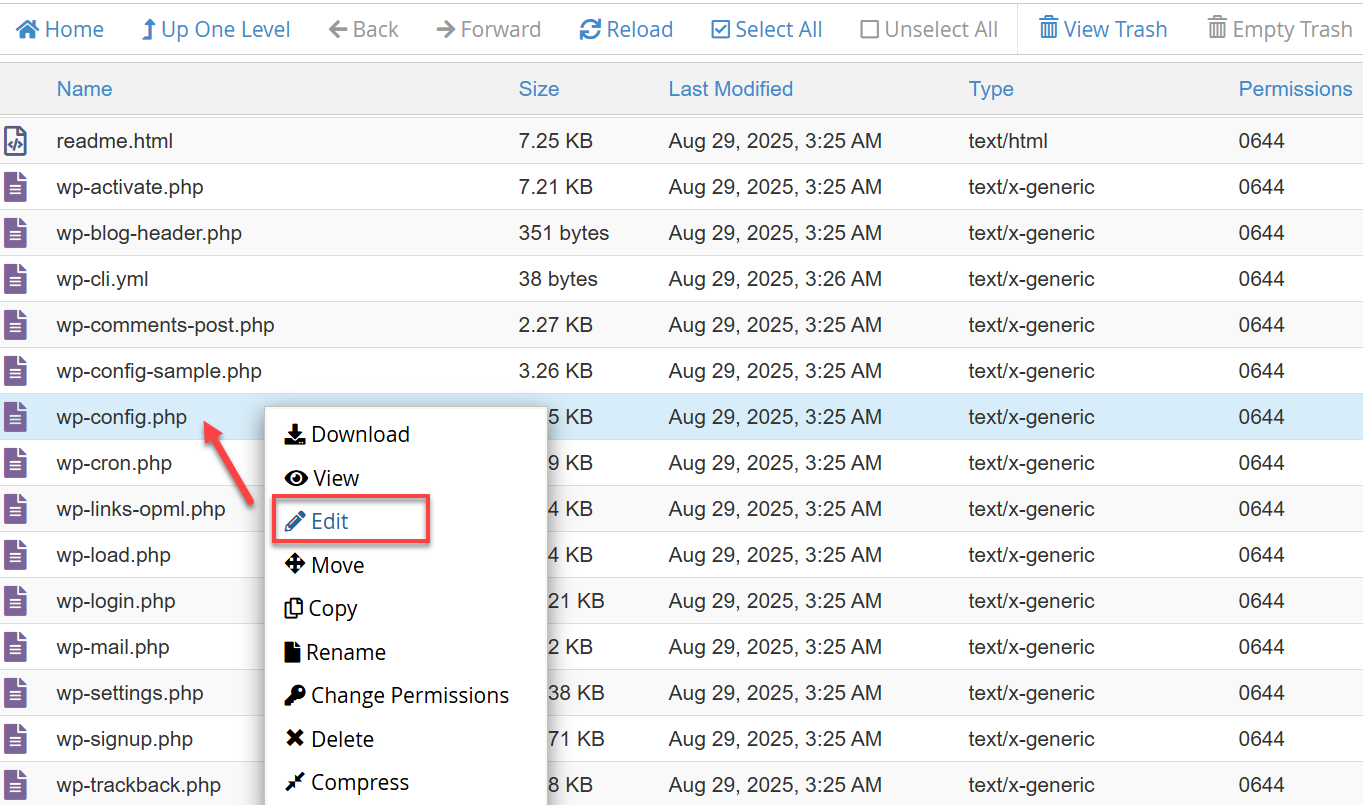This screenshot has width=1363, height=805.
Task: Sort by Size column header
Action: (x=538, y=89)
